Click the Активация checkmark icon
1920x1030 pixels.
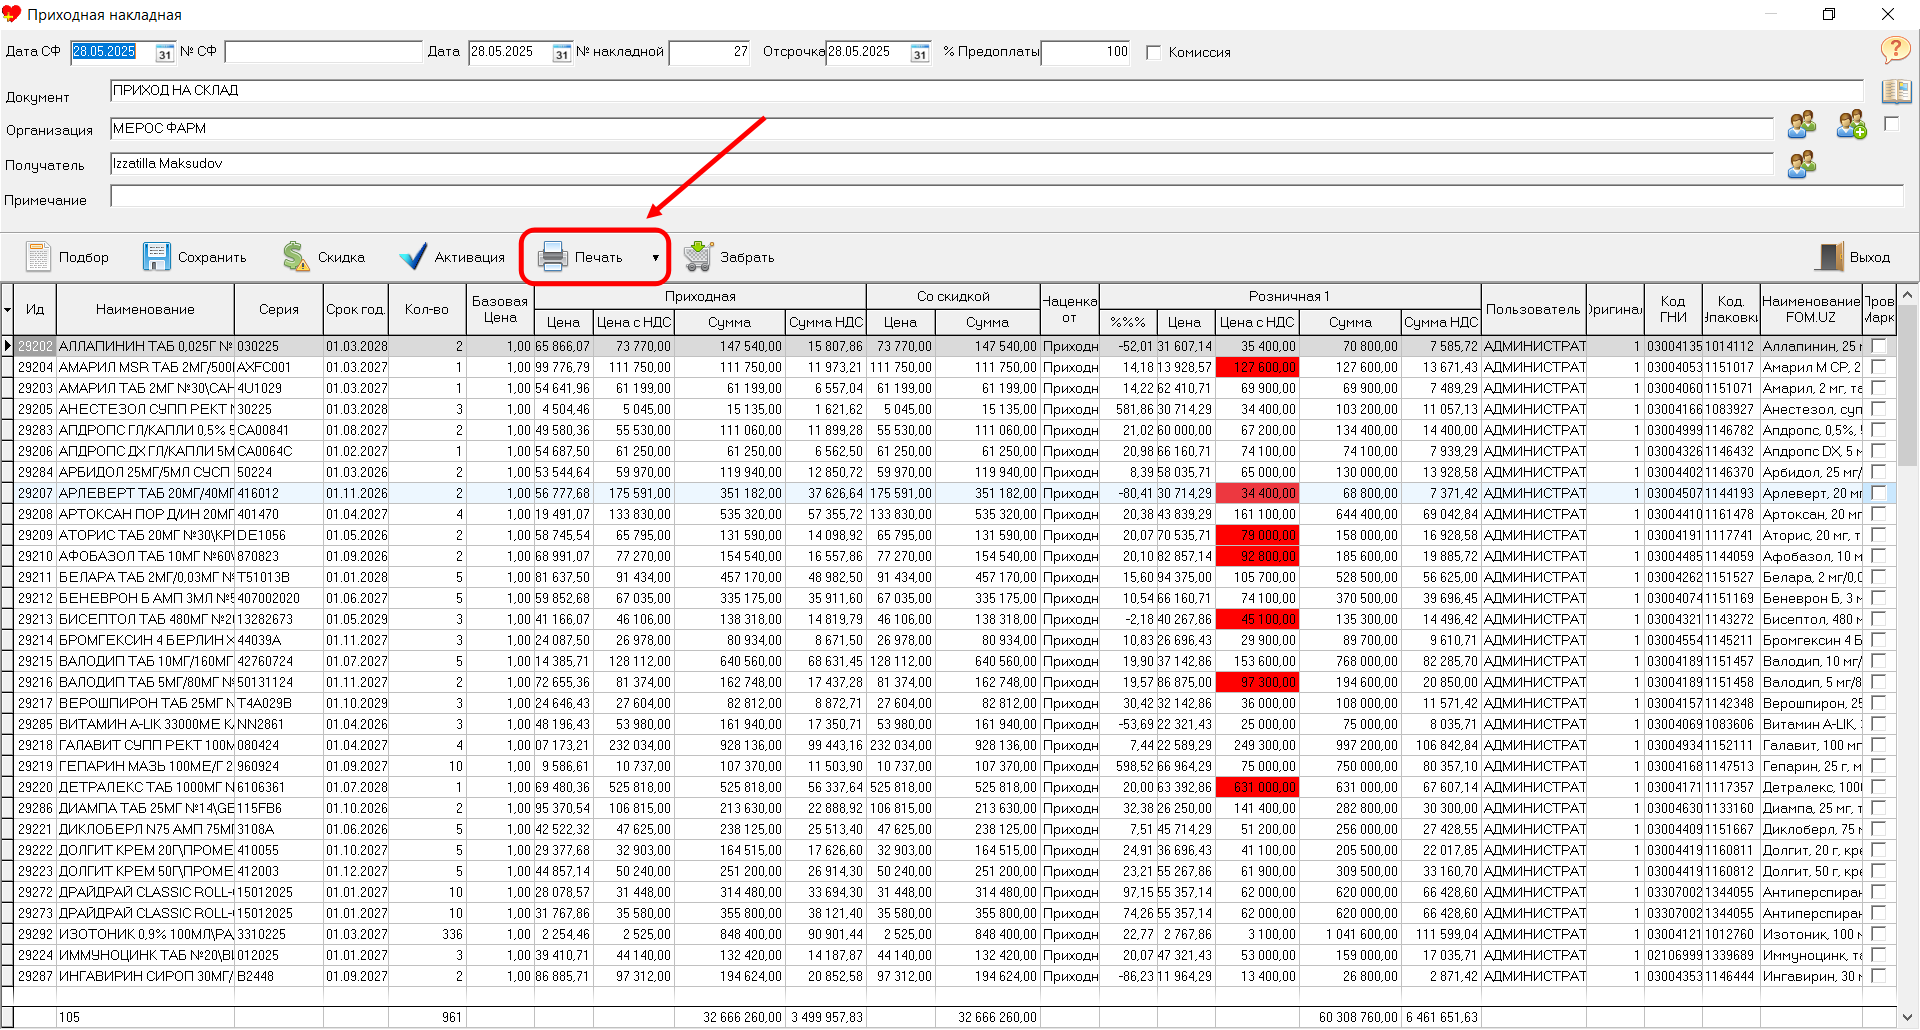(413, 257)
